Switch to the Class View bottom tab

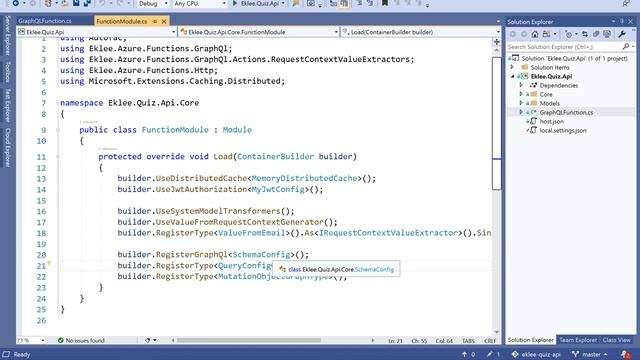[x=616, y=340]
